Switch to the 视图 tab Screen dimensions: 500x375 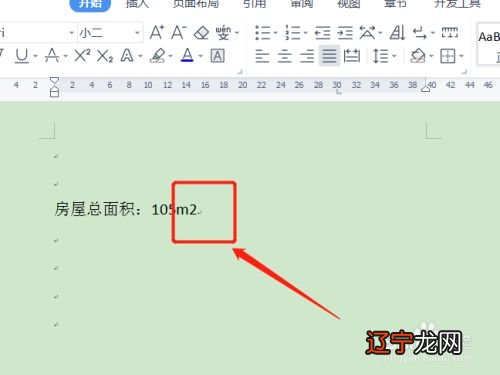pyautogui.click(x=349, y=3)
